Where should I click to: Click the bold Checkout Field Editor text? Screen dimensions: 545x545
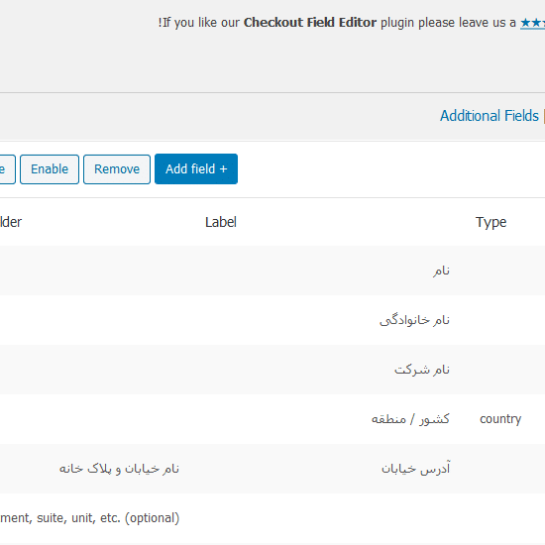pos(310,23)
